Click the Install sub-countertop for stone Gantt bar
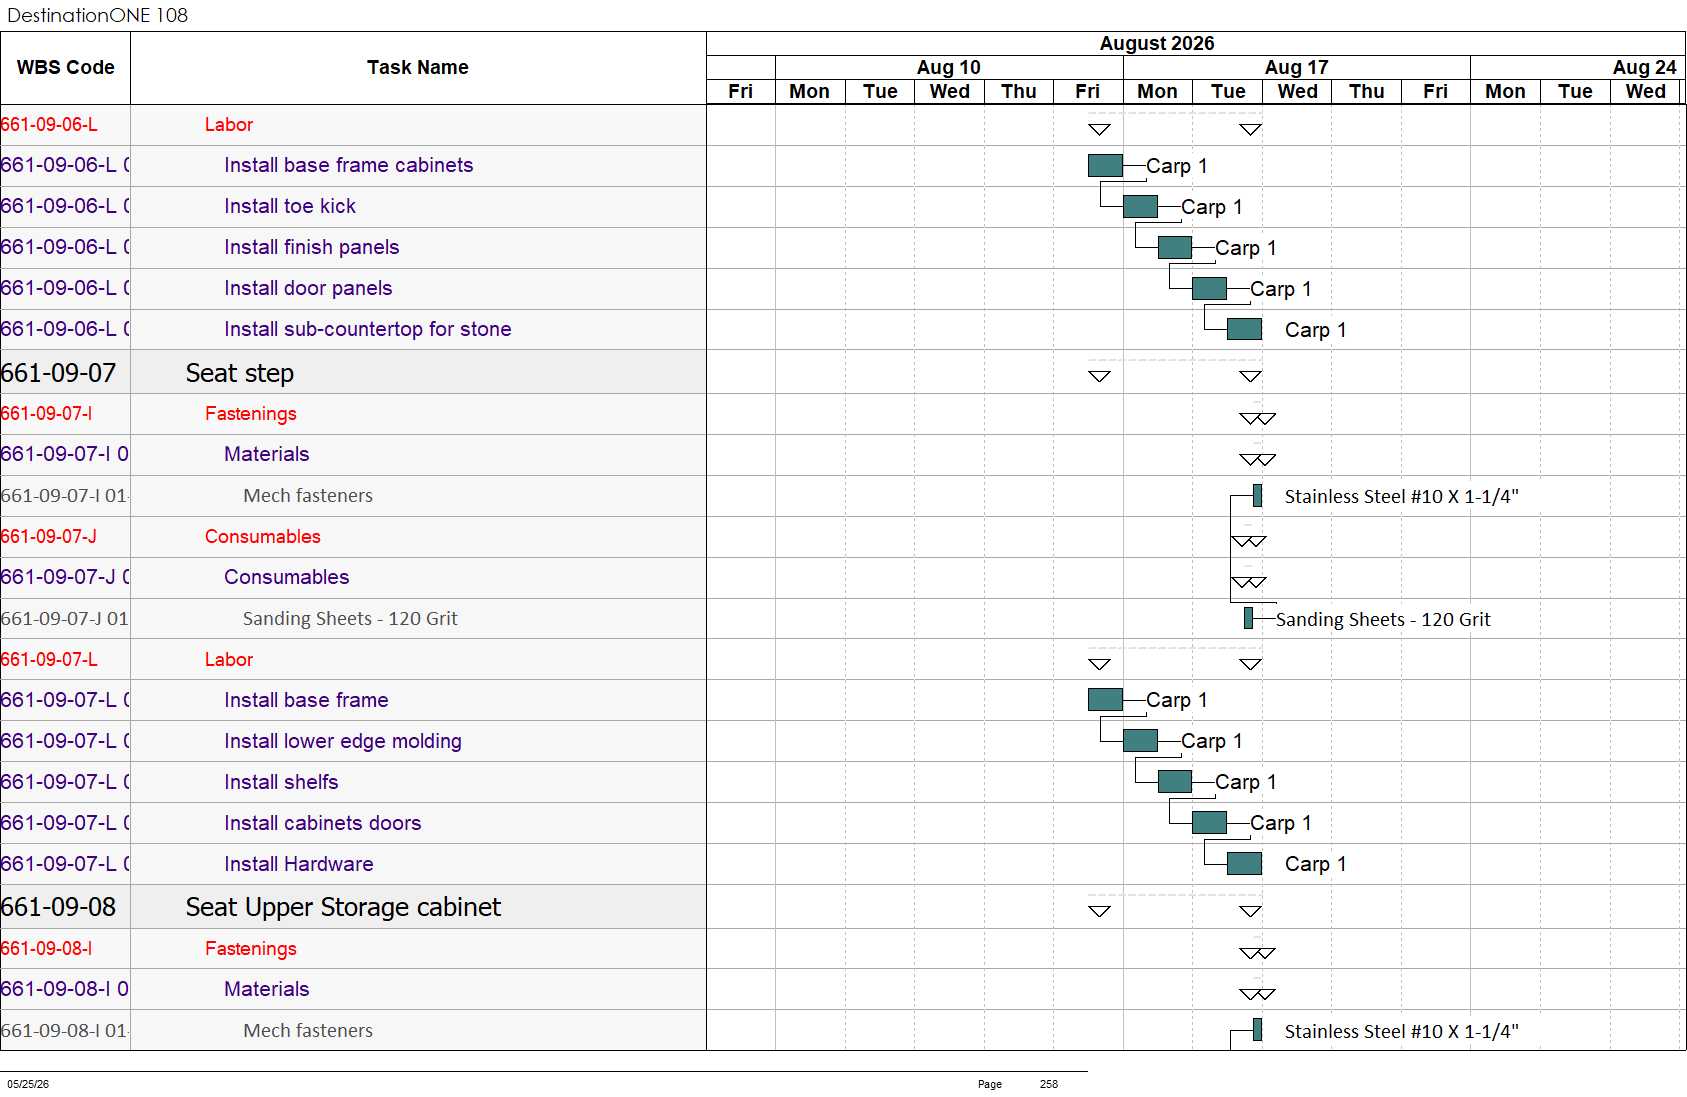 tap(1244, 329)
